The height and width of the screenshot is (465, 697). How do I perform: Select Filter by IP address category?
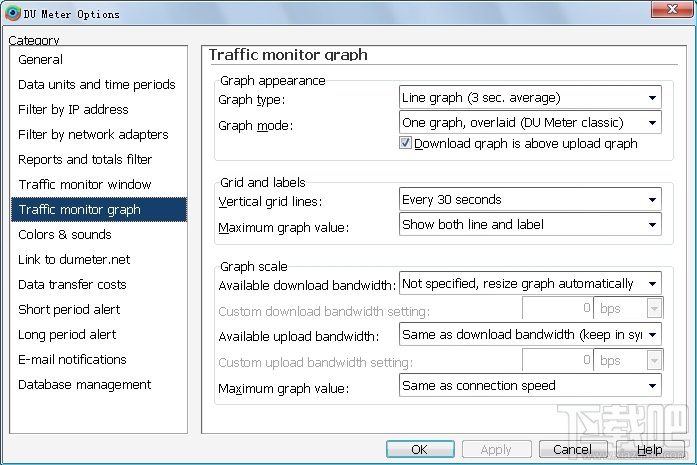[x=73, y=110]
